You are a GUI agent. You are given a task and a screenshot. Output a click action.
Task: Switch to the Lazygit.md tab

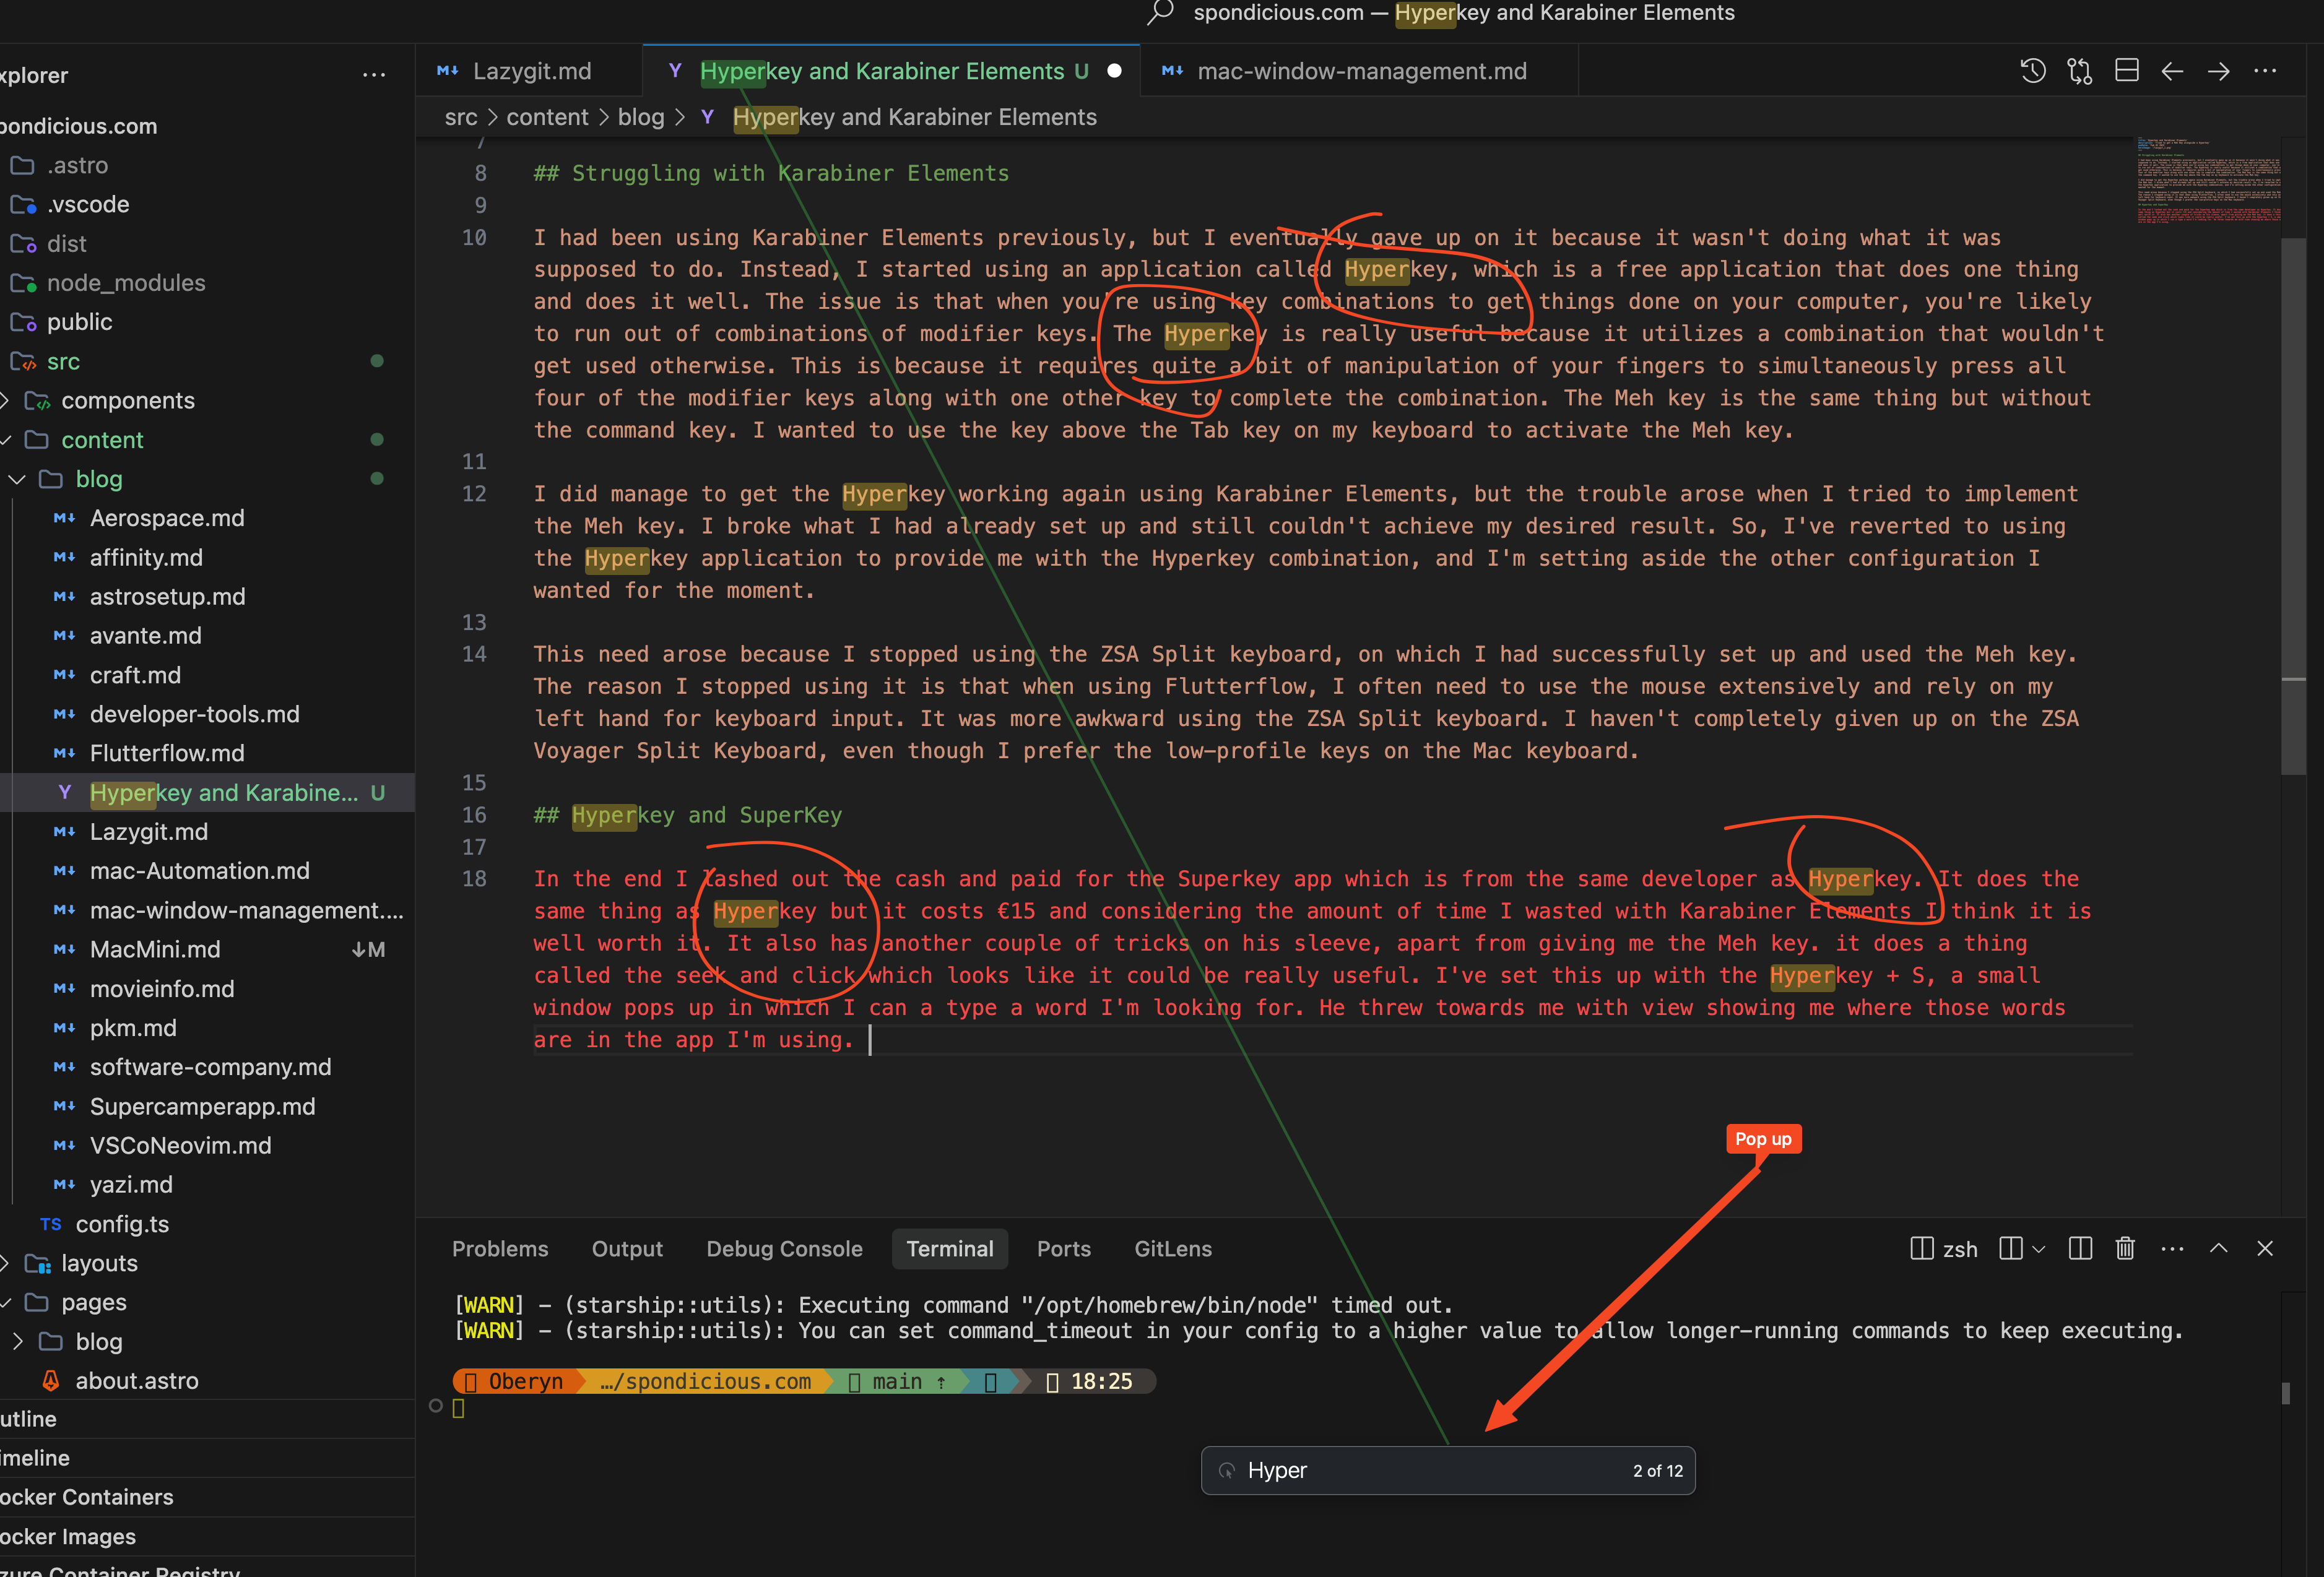point(530,71)
